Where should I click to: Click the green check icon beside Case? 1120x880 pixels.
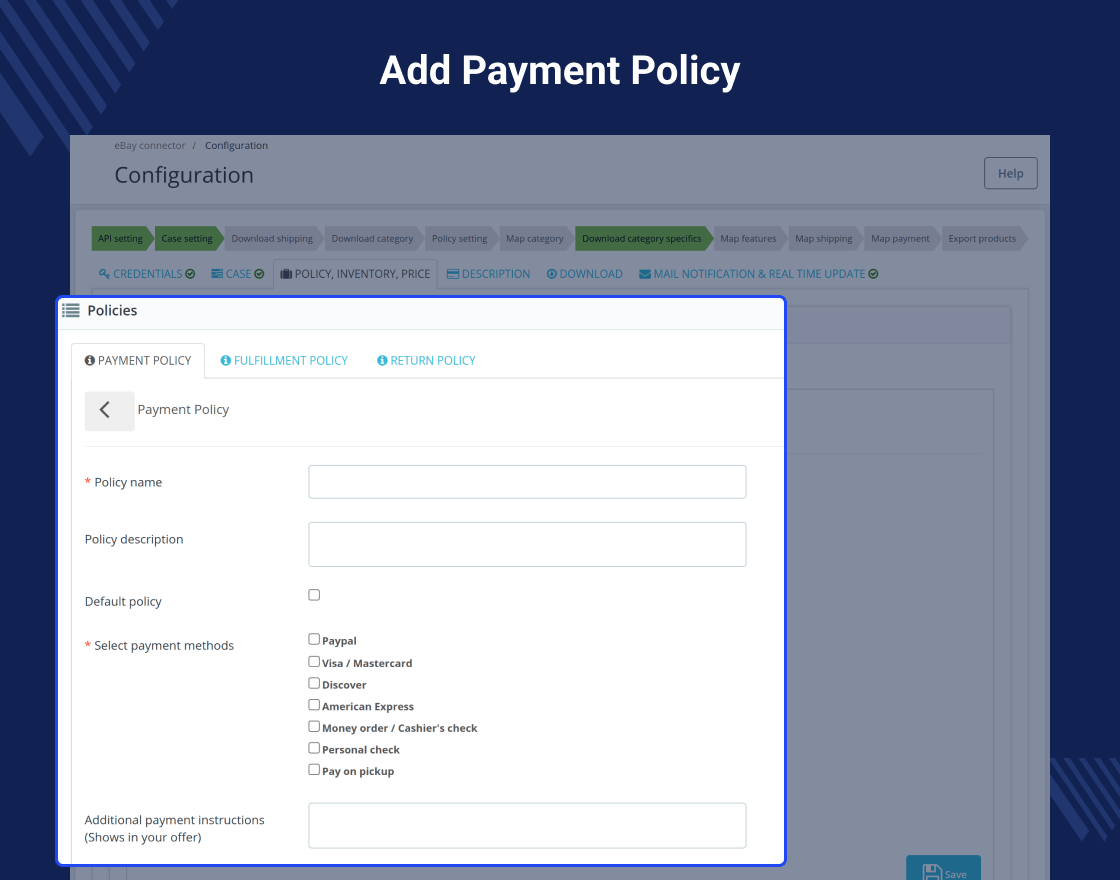coord(259,274)
